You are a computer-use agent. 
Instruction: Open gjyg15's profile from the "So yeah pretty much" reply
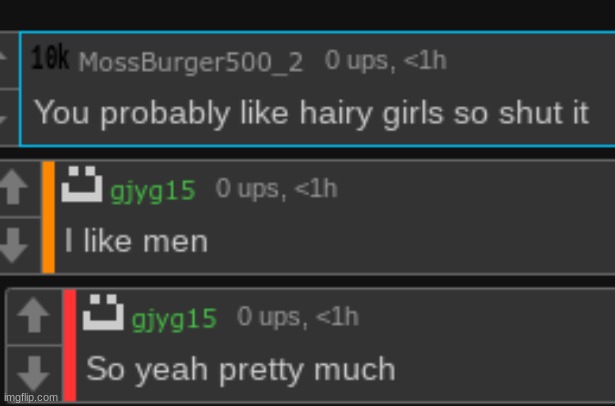click(x=174, y=319)
